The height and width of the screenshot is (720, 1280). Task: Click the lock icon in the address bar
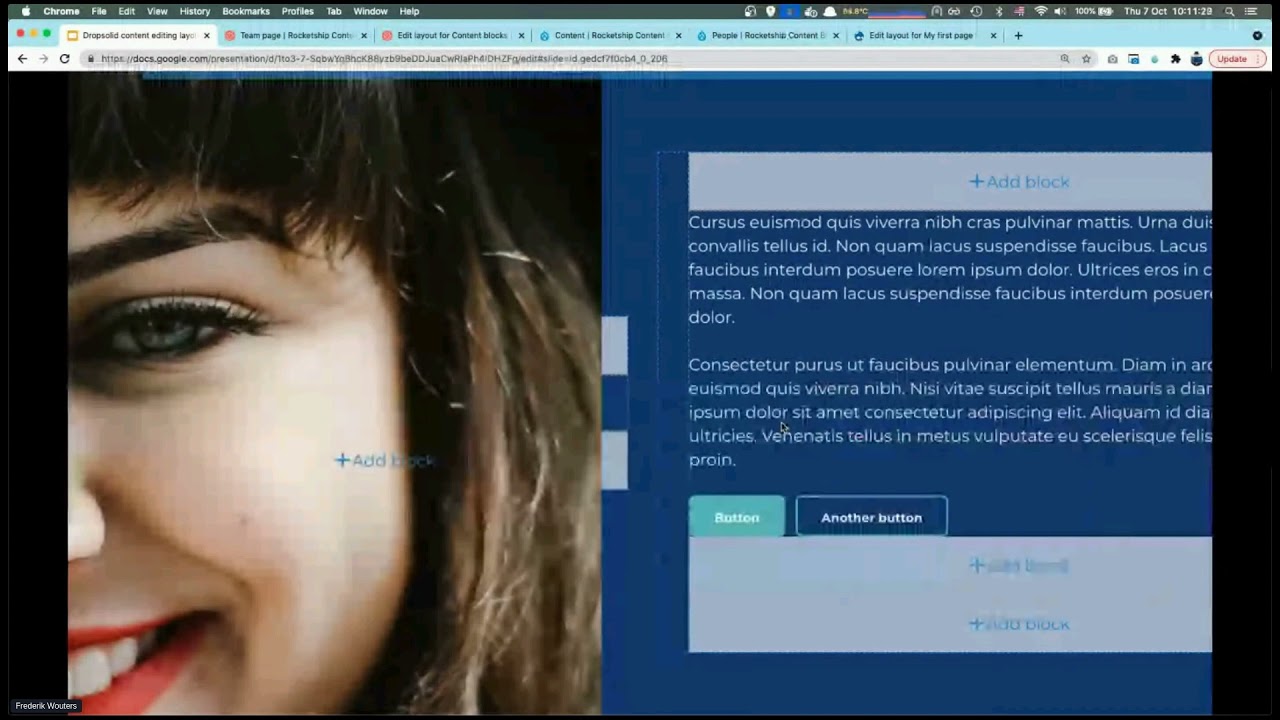click(x=91, y=59)
